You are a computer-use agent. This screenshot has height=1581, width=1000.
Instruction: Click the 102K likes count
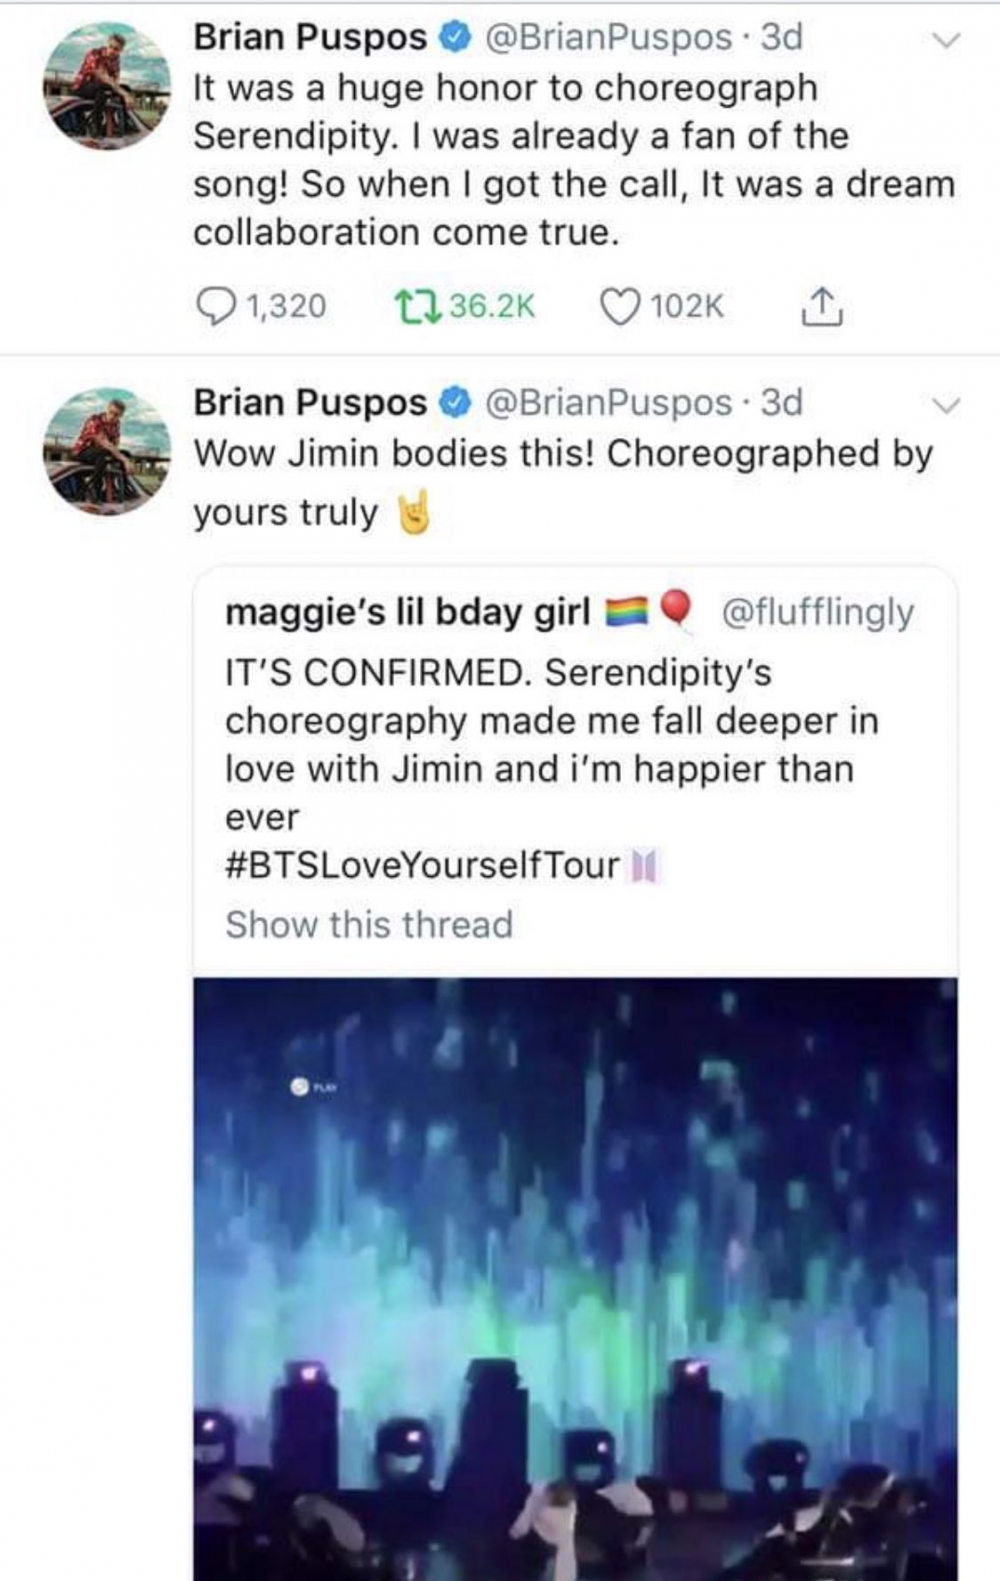(x=686, y=306)
